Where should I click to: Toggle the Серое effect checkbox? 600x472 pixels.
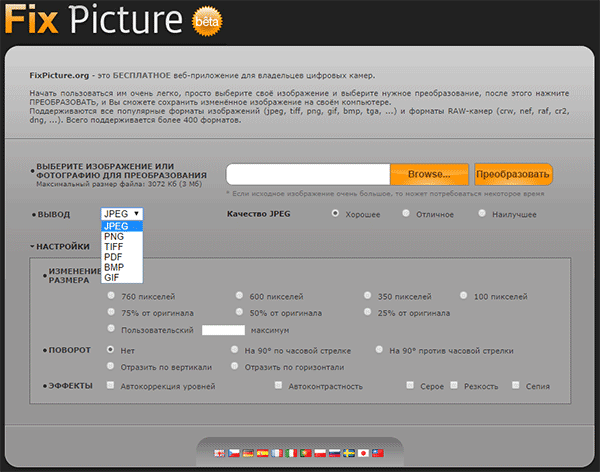(x=410, y=385)
